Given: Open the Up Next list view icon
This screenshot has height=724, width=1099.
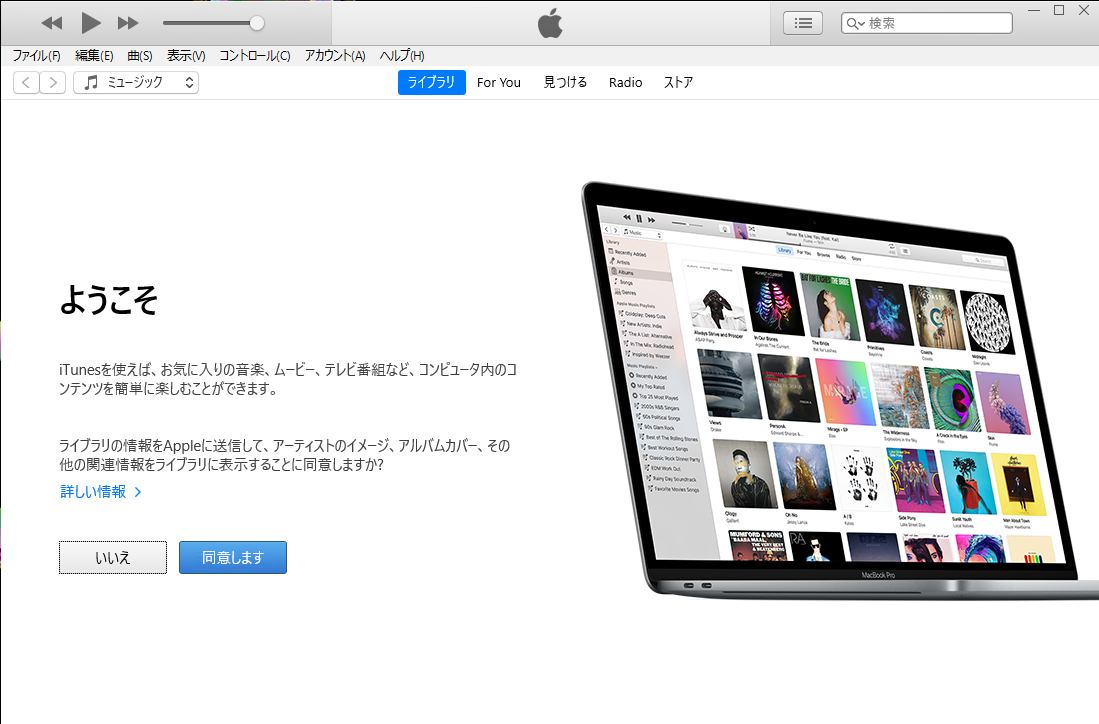Looking at the screenshot, I should [x=802, y=22].
